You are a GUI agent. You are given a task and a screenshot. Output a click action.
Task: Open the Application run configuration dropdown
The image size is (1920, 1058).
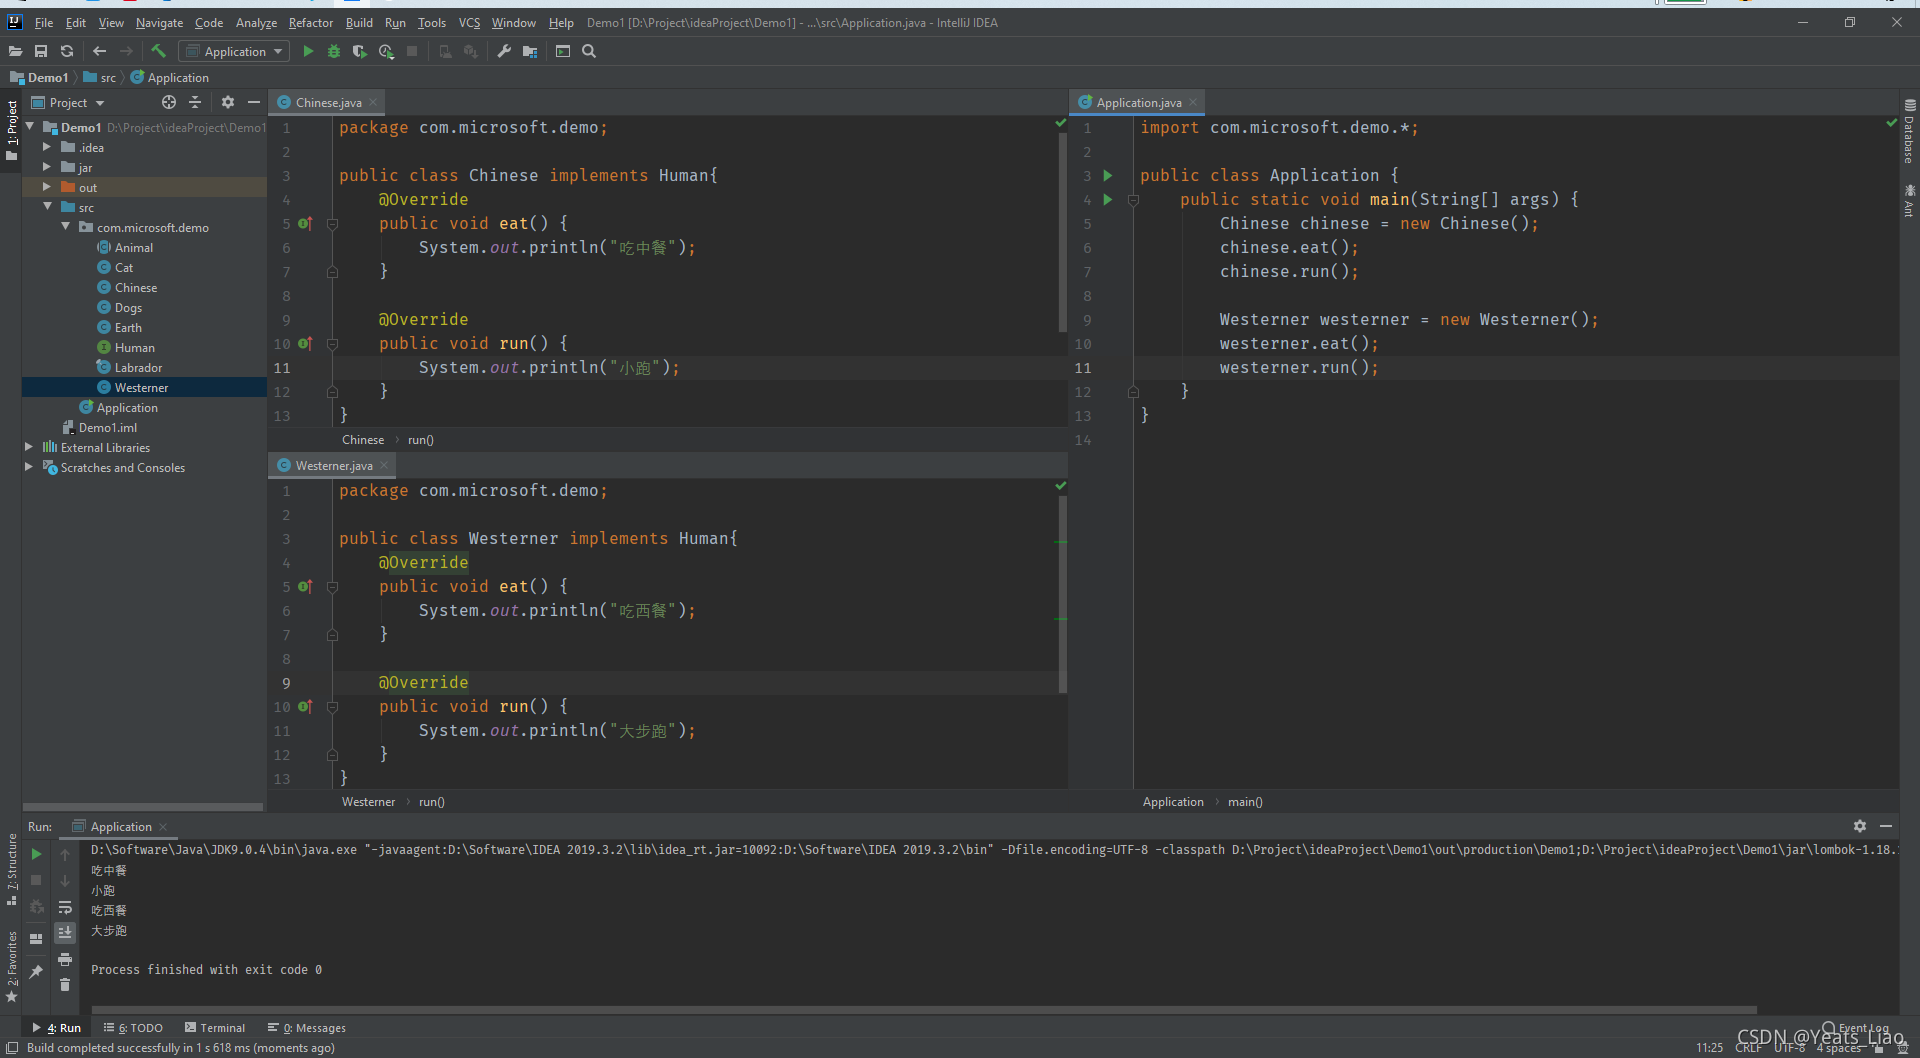pyautogui.click(x=234, y=51)
